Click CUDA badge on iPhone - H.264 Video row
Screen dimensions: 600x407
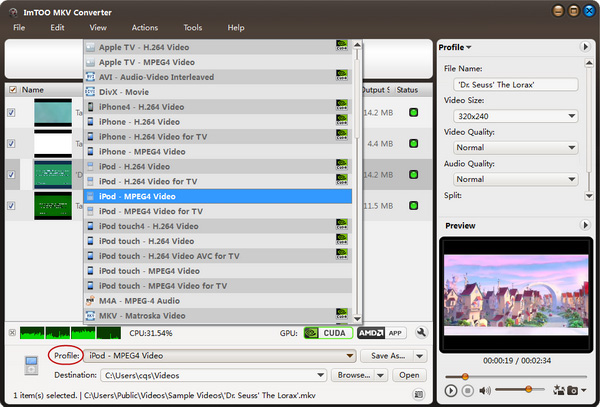tap(342, 120)
